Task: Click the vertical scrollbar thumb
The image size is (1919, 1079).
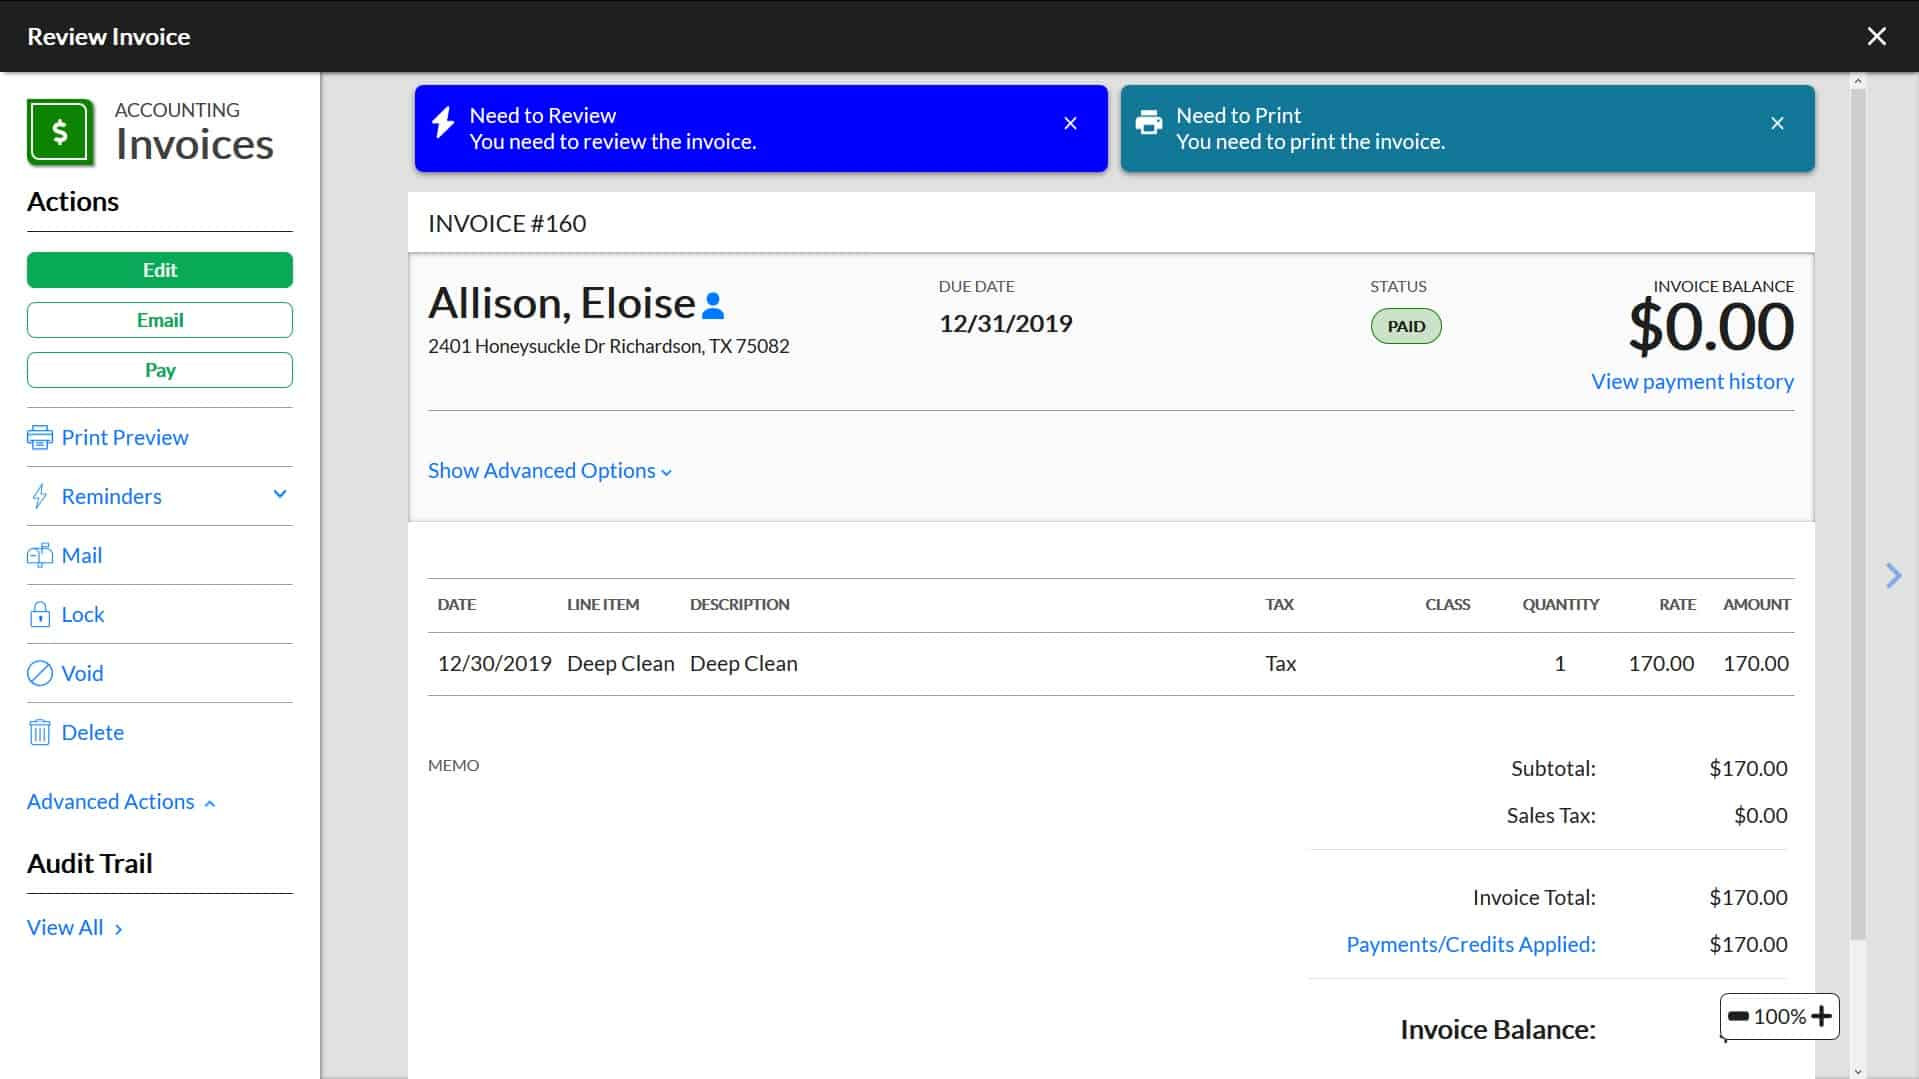Action: point(1858,515)
